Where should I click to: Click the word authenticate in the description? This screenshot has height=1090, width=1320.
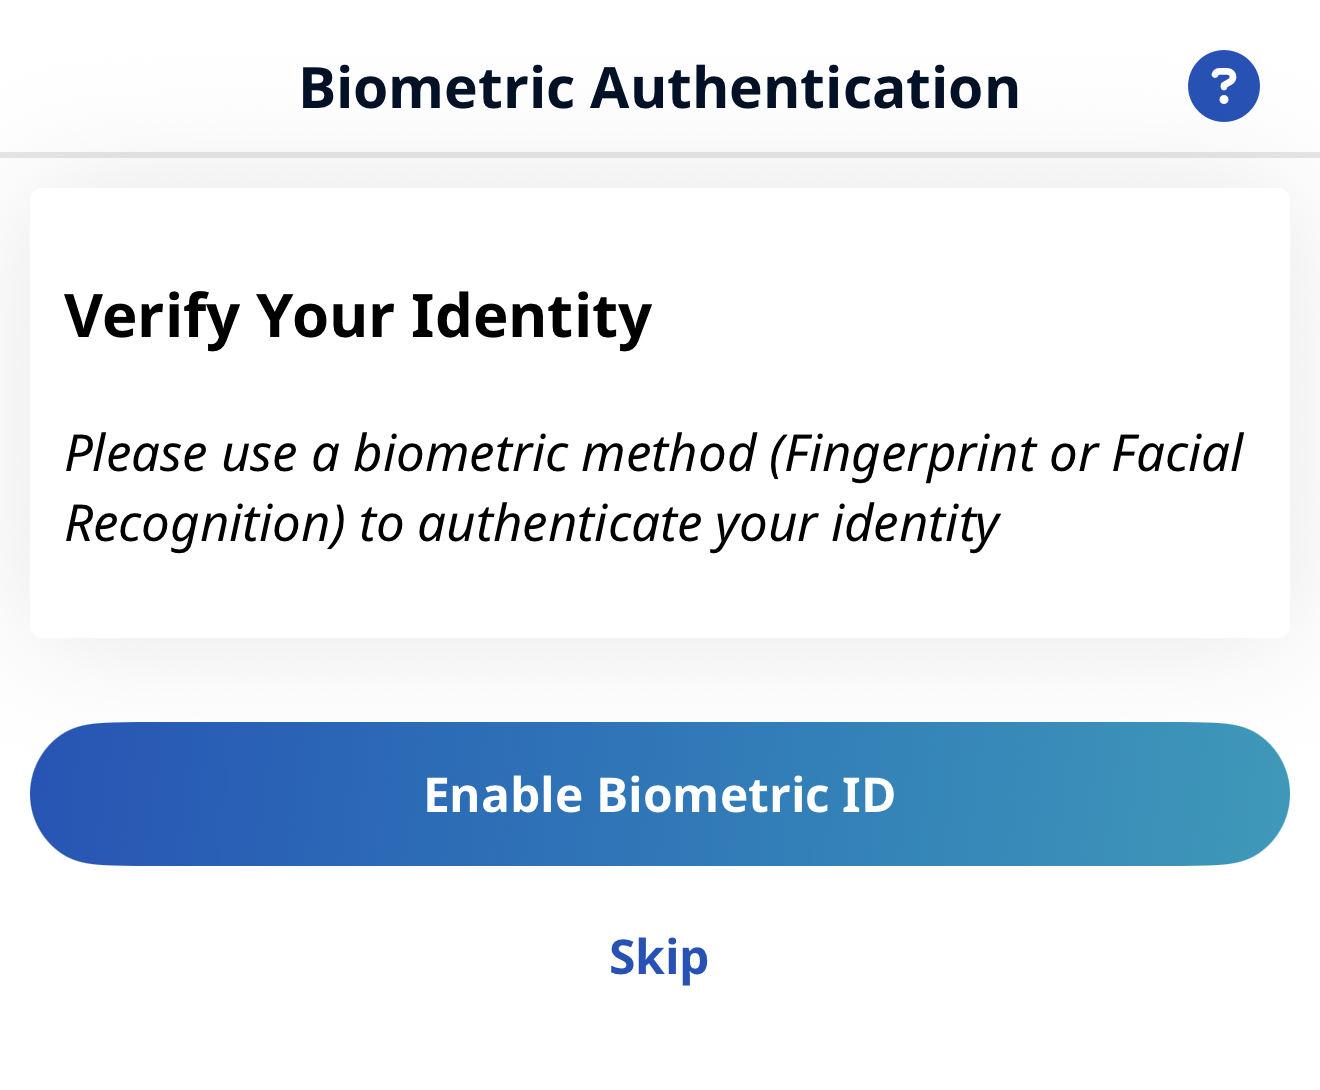tap(560, 524)
